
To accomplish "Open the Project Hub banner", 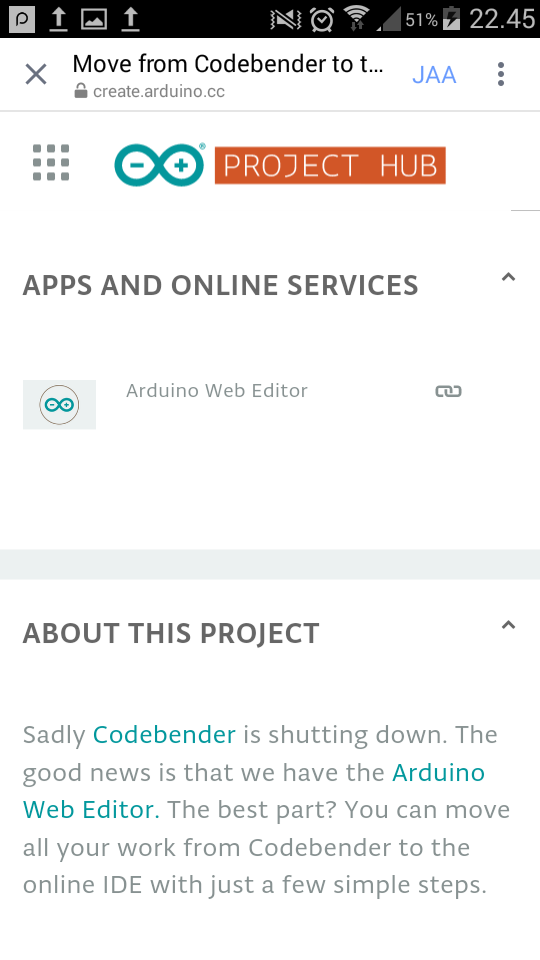I will click(330, 165).
